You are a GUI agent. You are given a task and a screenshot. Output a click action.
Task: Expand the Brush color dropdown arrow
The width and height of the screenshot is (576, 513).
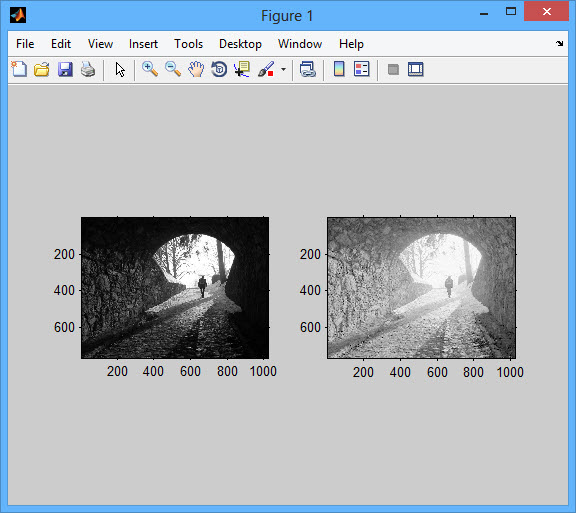(x=283, y=69)
